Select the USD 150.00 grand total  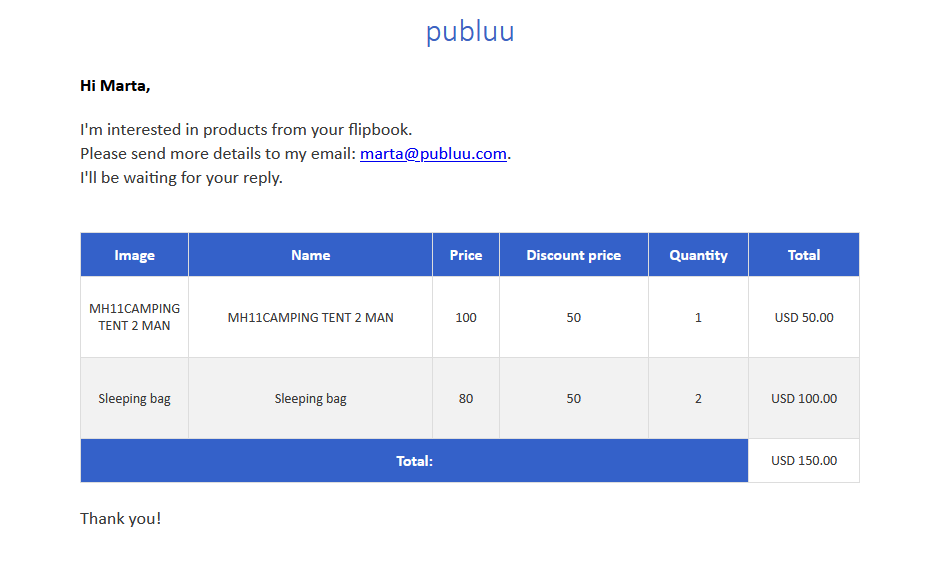click(804, 461)
